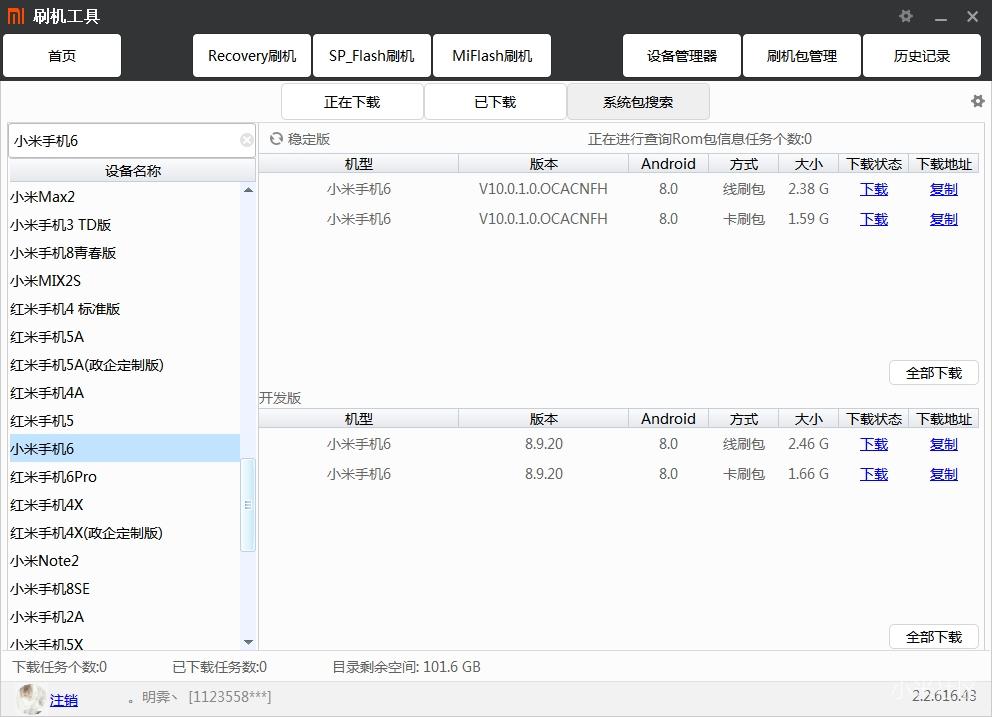This screenshot has width=992, height=717.
Task: Click 下载任务个数:0 status text
Action: pyautogui.click(x=59, y=667)
